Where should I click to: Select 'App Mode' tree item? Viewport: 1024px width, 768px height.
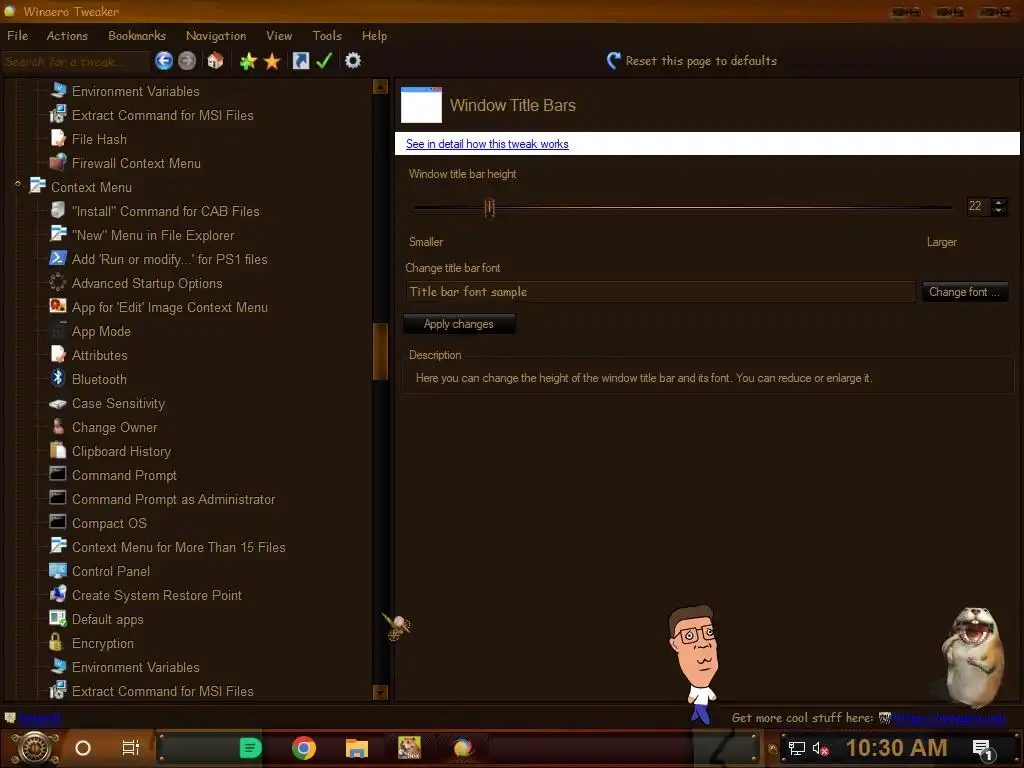[x=101, y=332]
